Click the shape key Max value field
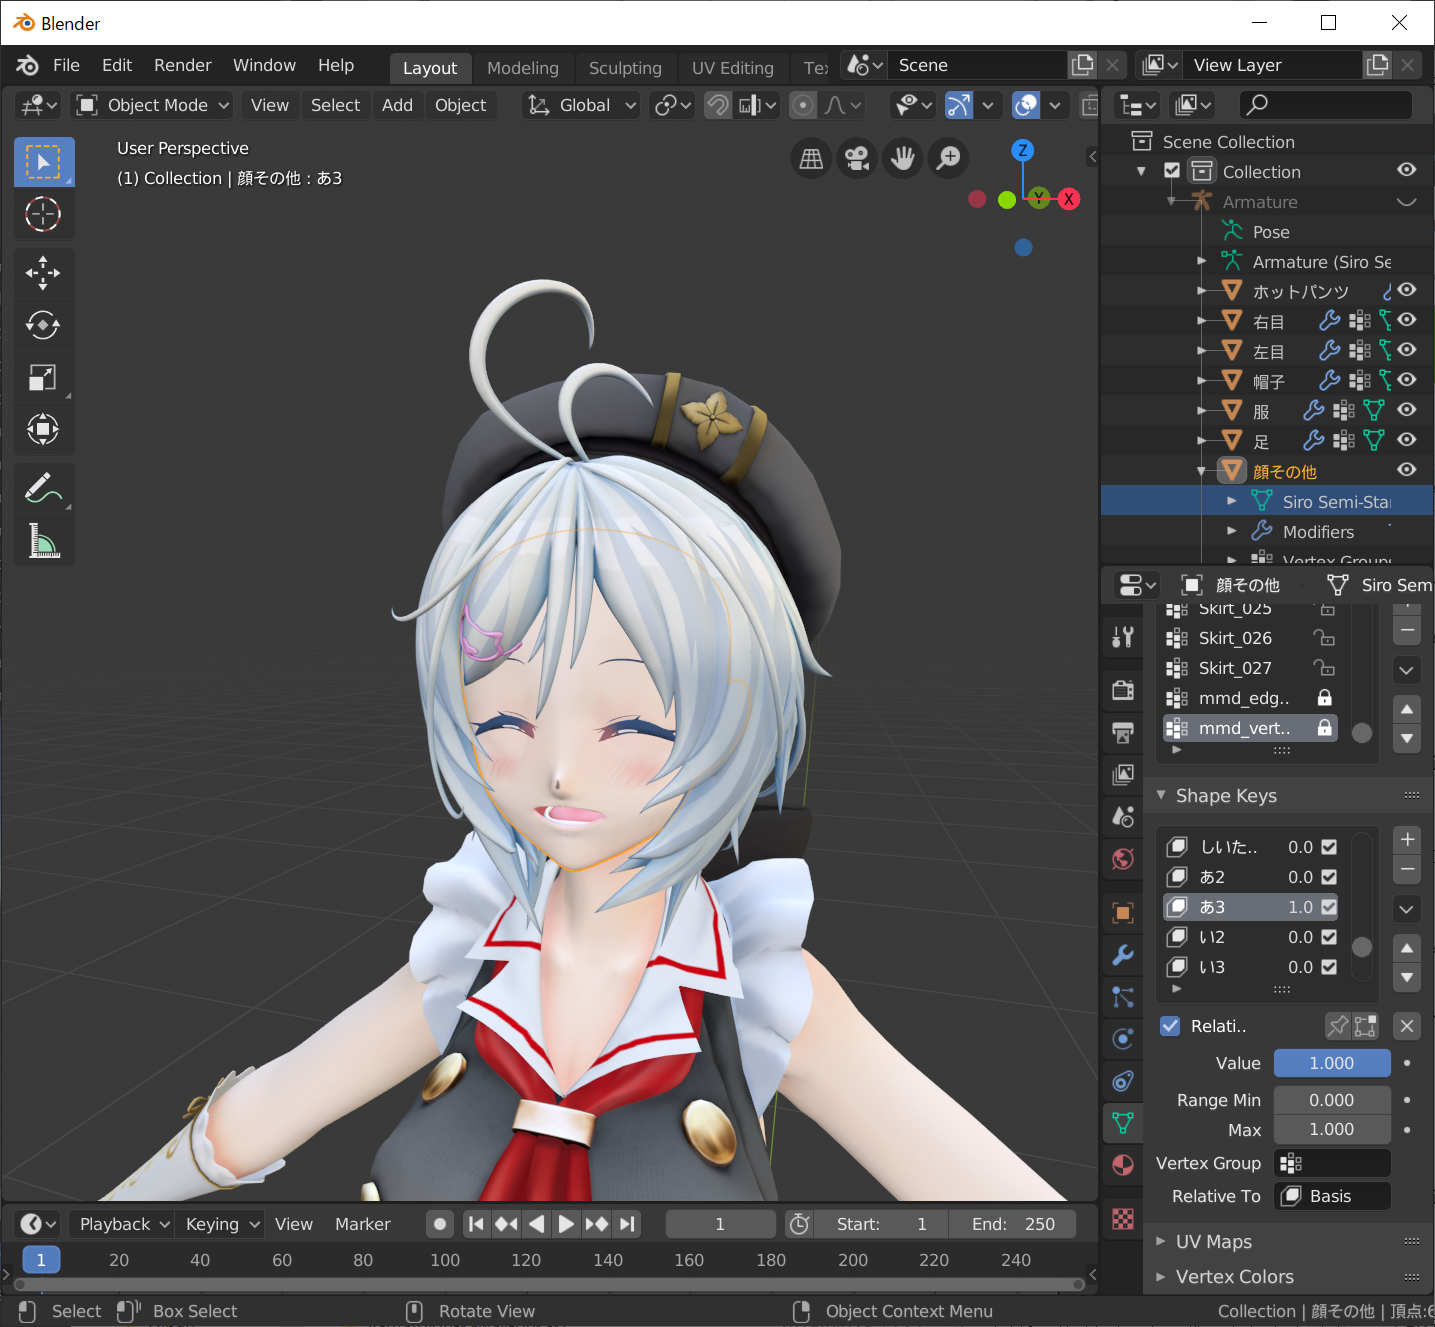The width and height of the screenshot is (1435, 1327). click(1332, 1129)
